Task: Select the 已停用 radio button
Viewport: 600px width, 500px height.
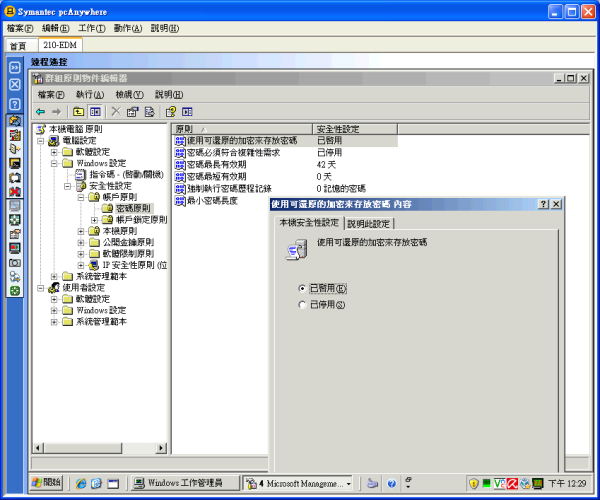Action: [x=302, y=304]
